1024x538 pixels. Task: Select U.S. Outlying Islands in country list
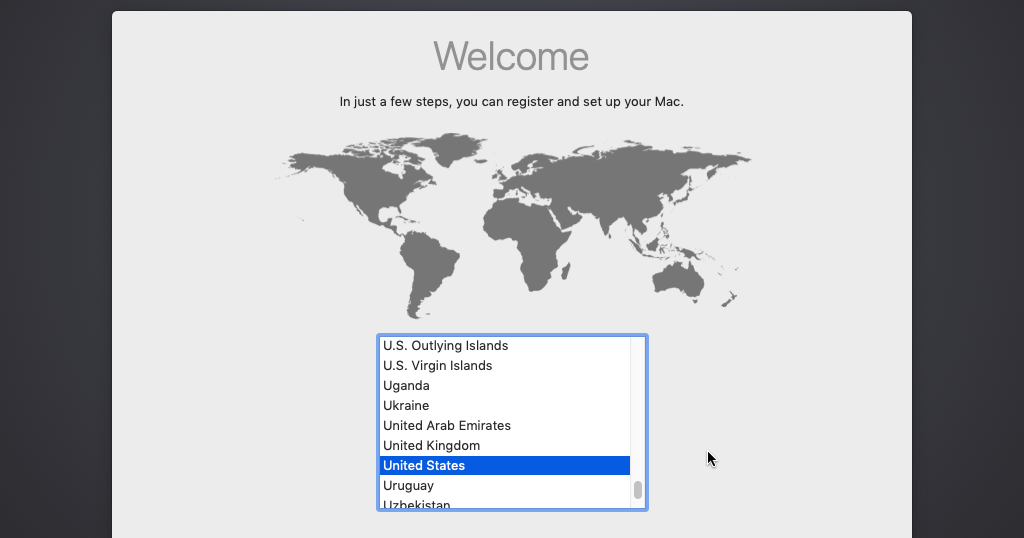point(505,345)
